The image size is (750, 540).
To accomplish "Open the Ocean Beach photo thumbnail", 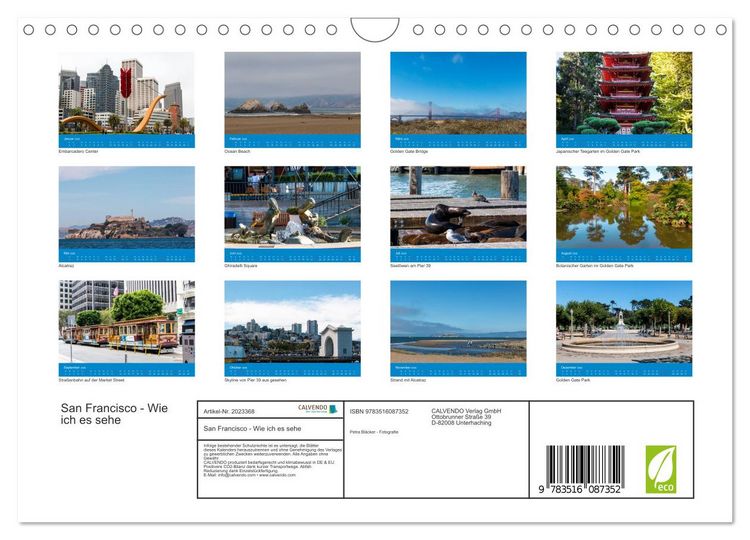I will [292, 92].
